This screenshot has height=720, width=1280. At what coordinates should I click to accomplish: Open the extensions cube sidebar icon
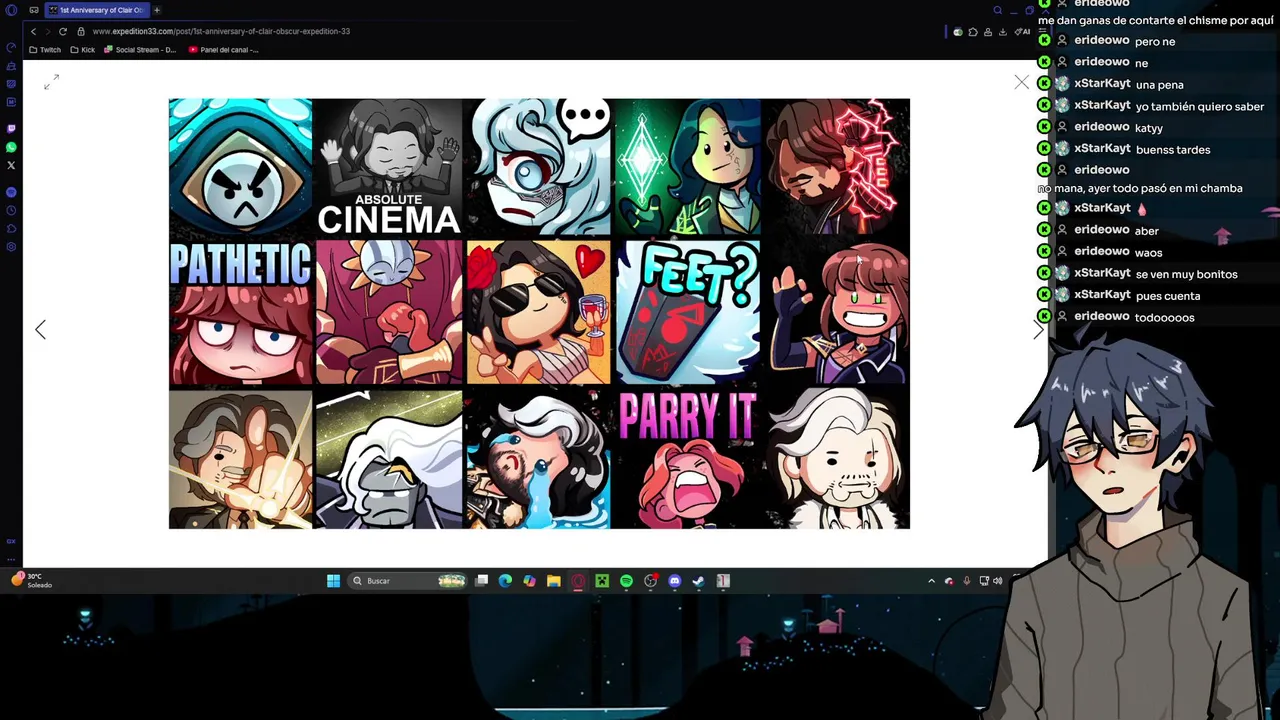(11, 229)
